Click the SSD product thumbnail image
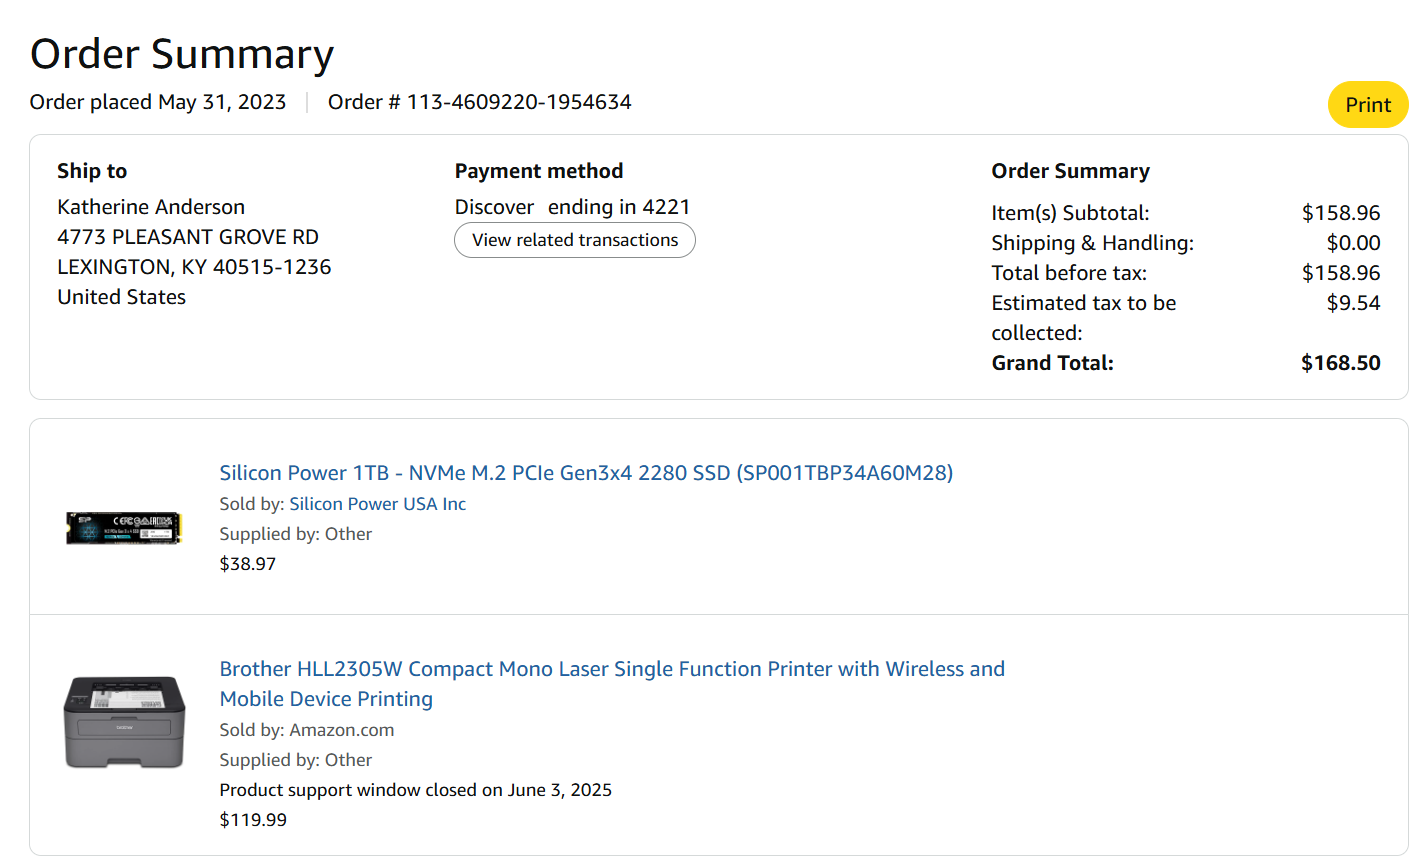The height and width of the screenshot is (868, 1424). point(124,527)
